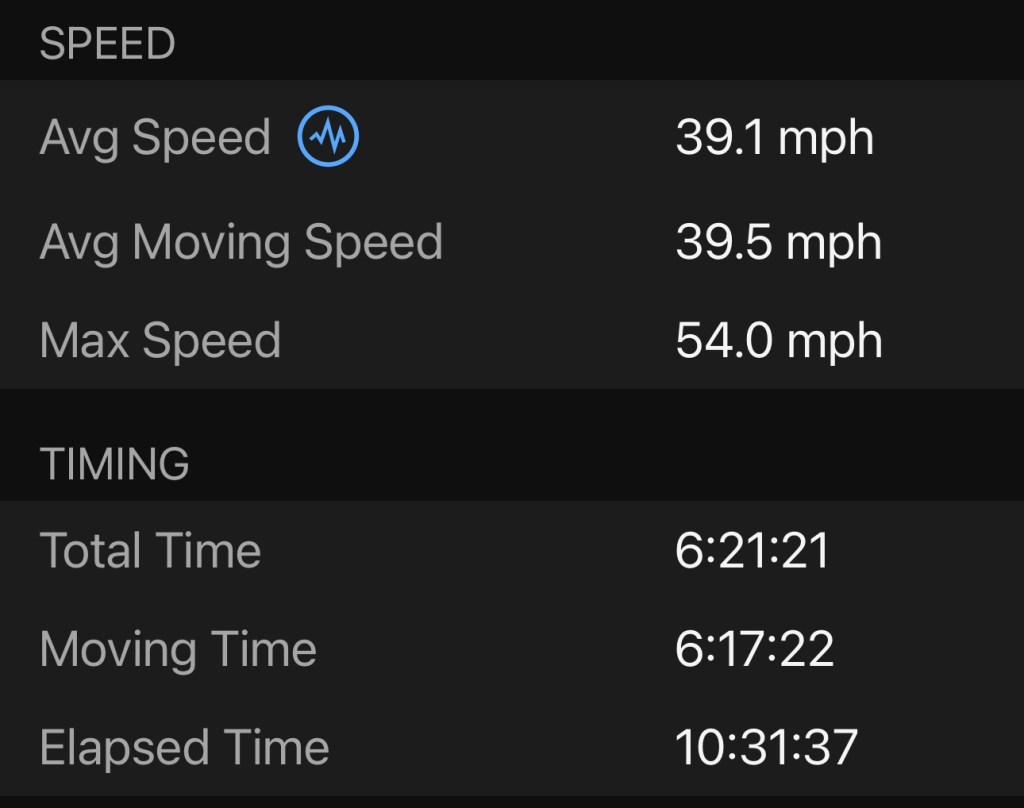Tap the word Moving in Avg Moving Speed

tap(213, 242)
